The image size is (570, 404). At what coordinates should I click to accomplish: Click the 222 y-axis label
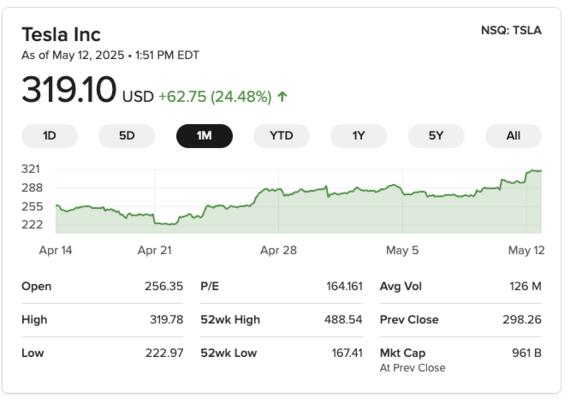[32, 225]
